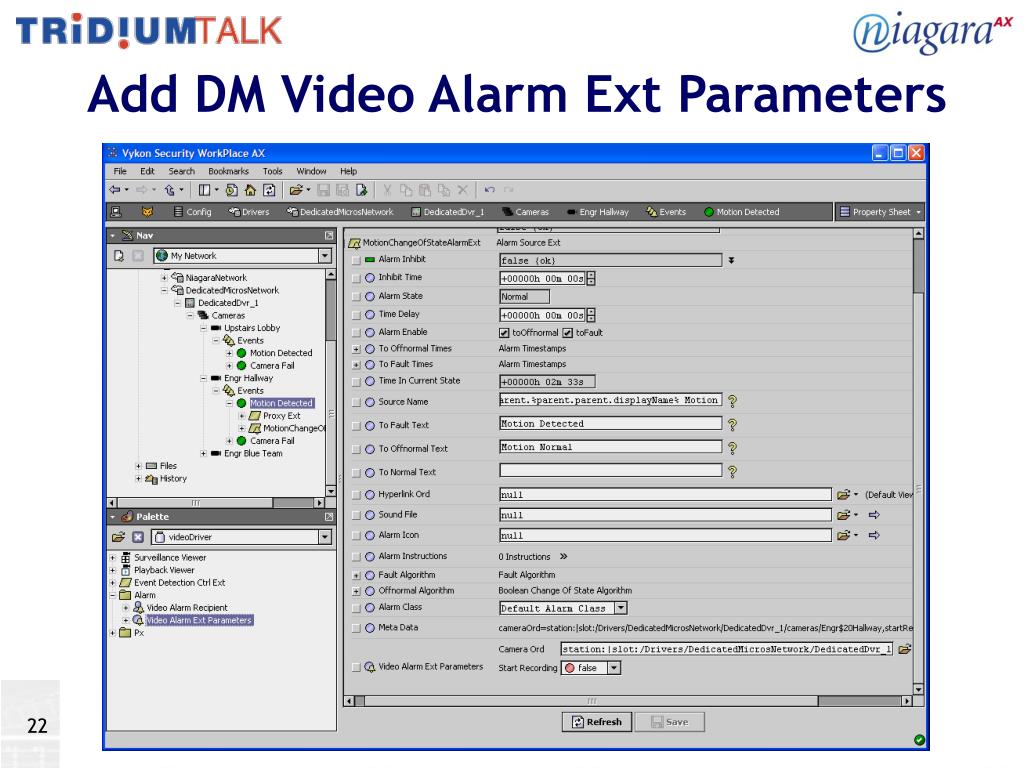Click the Save button
1024x768 pixels.
(x=669, y=722)
